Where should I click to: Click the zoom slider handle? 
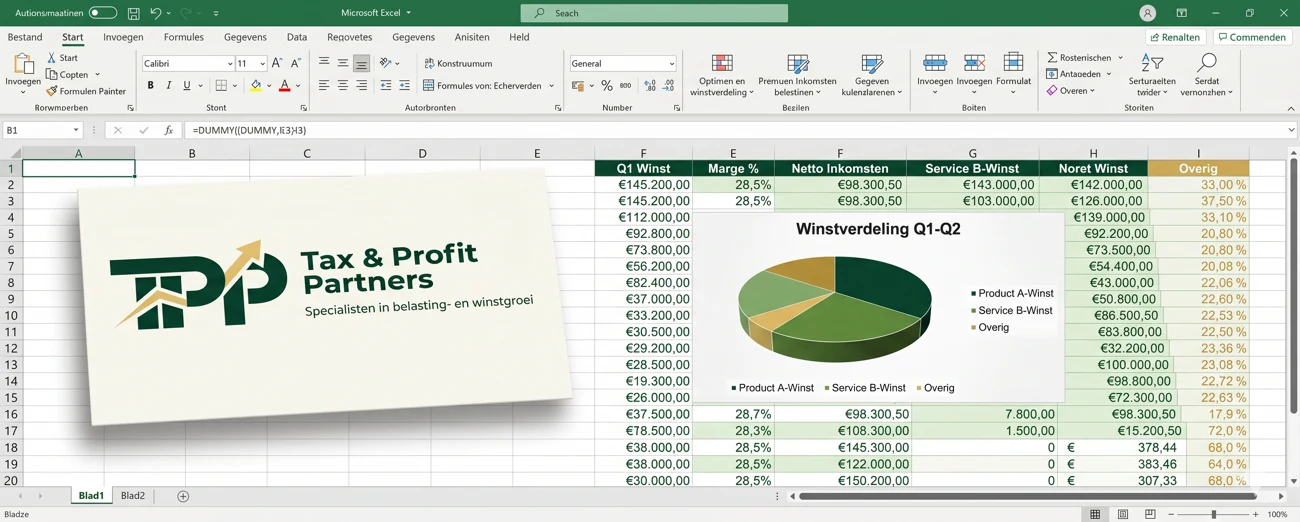pyautogui.click(x=1214, y=514)
